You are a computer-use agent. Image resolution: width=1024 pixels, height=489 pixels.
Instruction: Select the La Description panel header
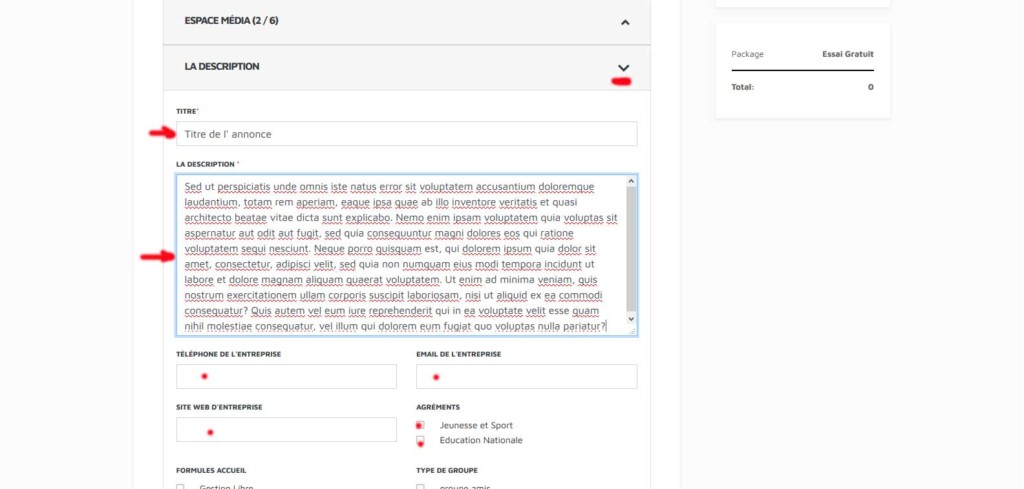(x=407, y=67)
